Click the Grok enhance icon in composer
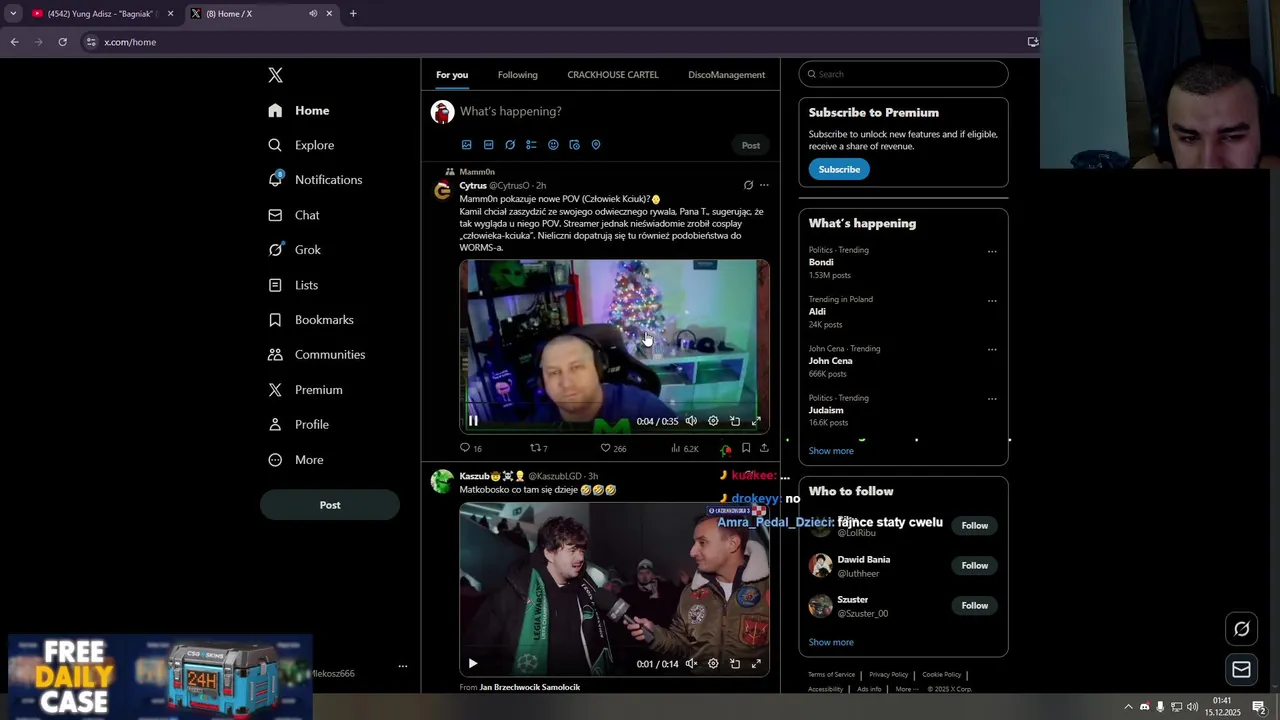The height and width of the screenshot is (720, 1280). (510, 145)
